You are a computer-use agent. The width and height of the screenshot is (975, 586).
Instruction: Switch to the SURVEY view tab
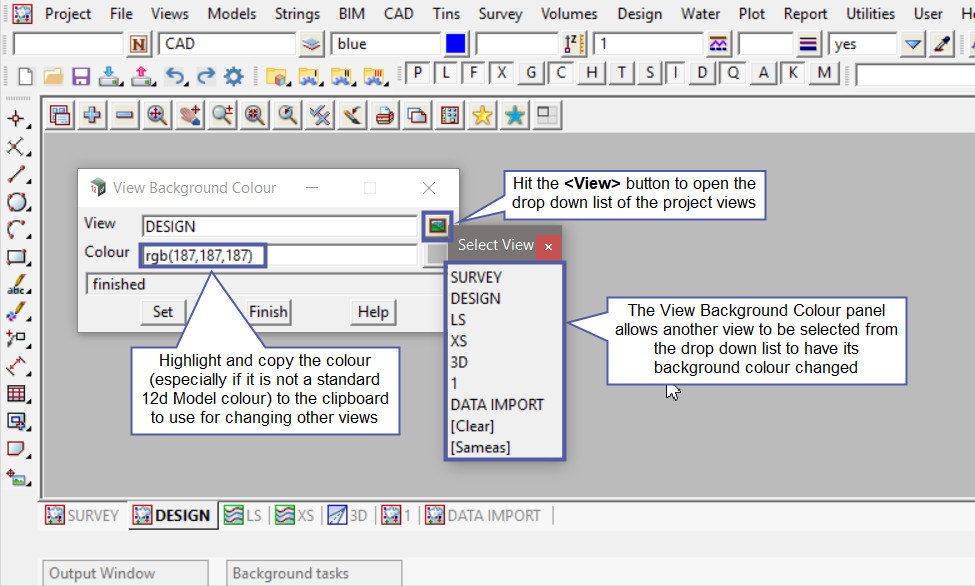(83, 516)
